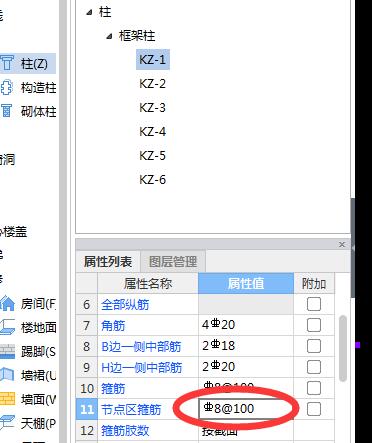372x443 pixels.
Task: Open the 墙面 wall surface icon
Action: pyautogui.click(x=7, y=399)
